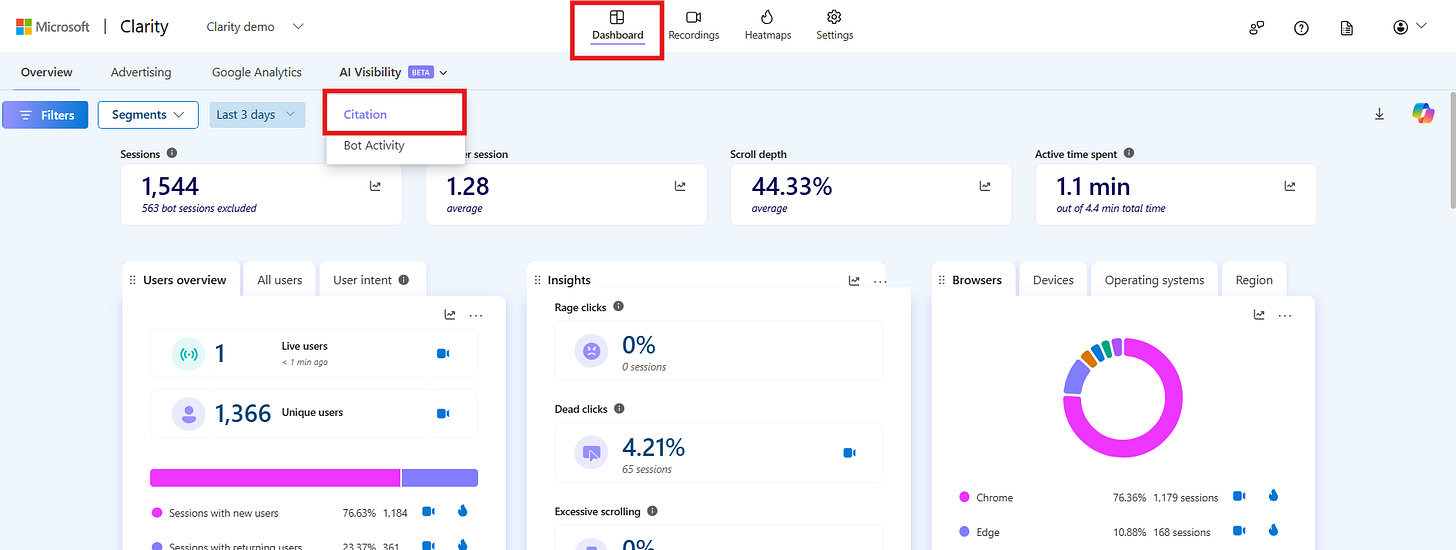The image size is (1456, 550).
Task: View info about Sessions metric
Action: 172,154
